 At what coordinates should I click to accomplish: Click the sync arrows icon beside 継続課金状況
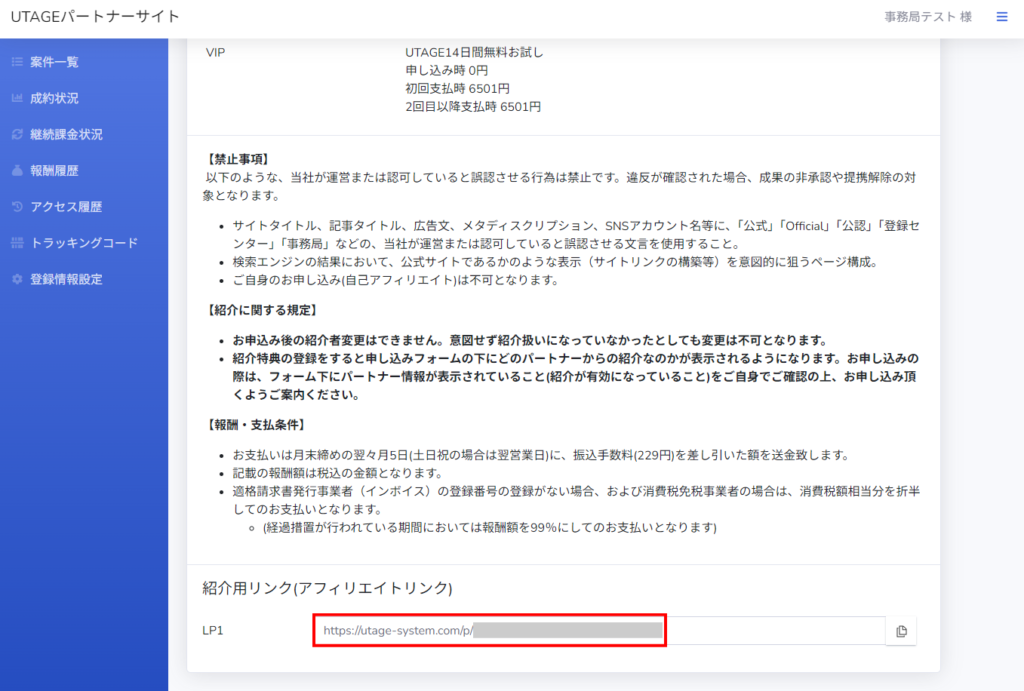click(16, 134)
